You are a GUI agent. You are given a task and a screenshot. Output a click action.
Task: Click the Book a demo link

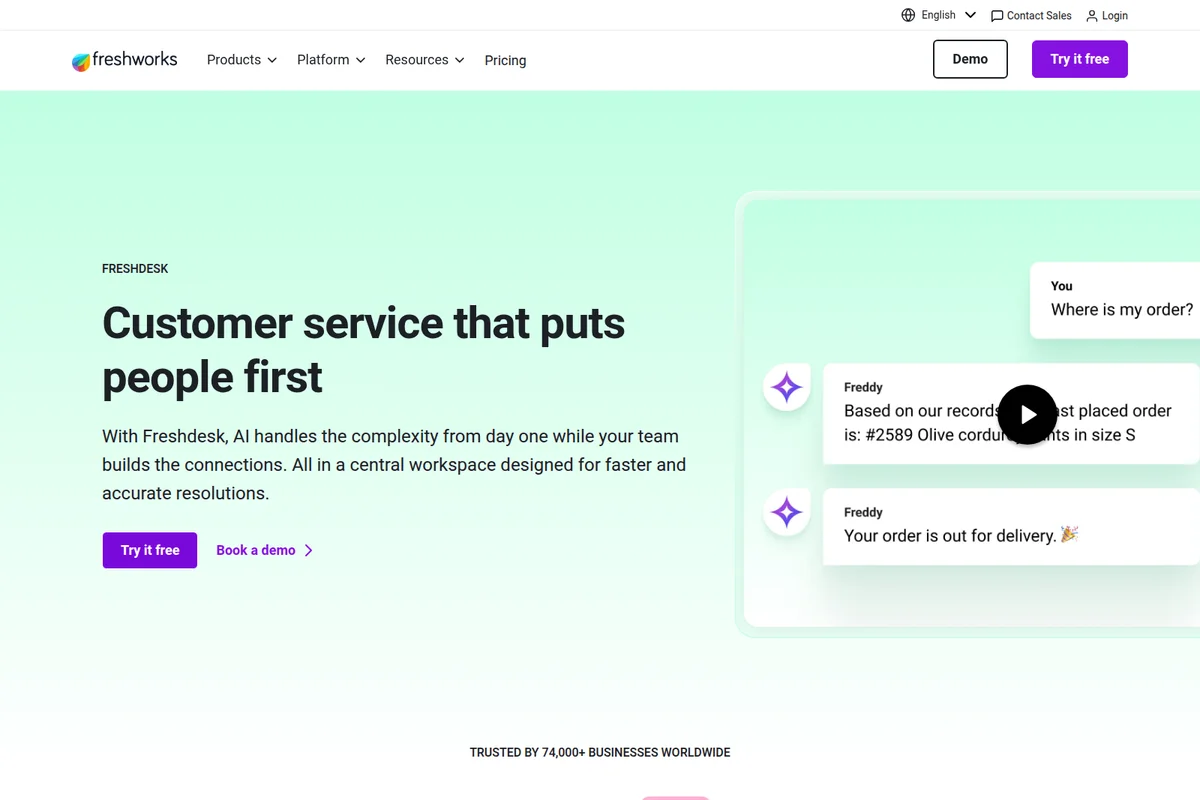[x=255, y=550]
